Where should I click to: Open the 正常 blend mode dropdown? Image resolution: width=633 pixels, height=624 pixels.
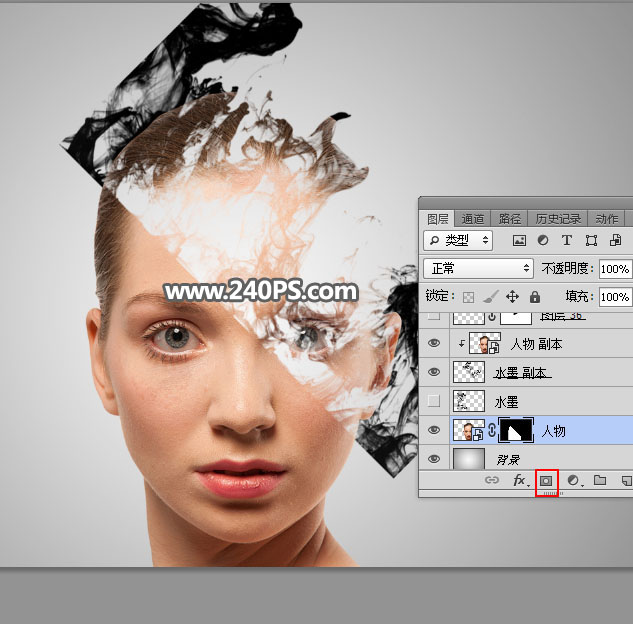coord(479,269)
